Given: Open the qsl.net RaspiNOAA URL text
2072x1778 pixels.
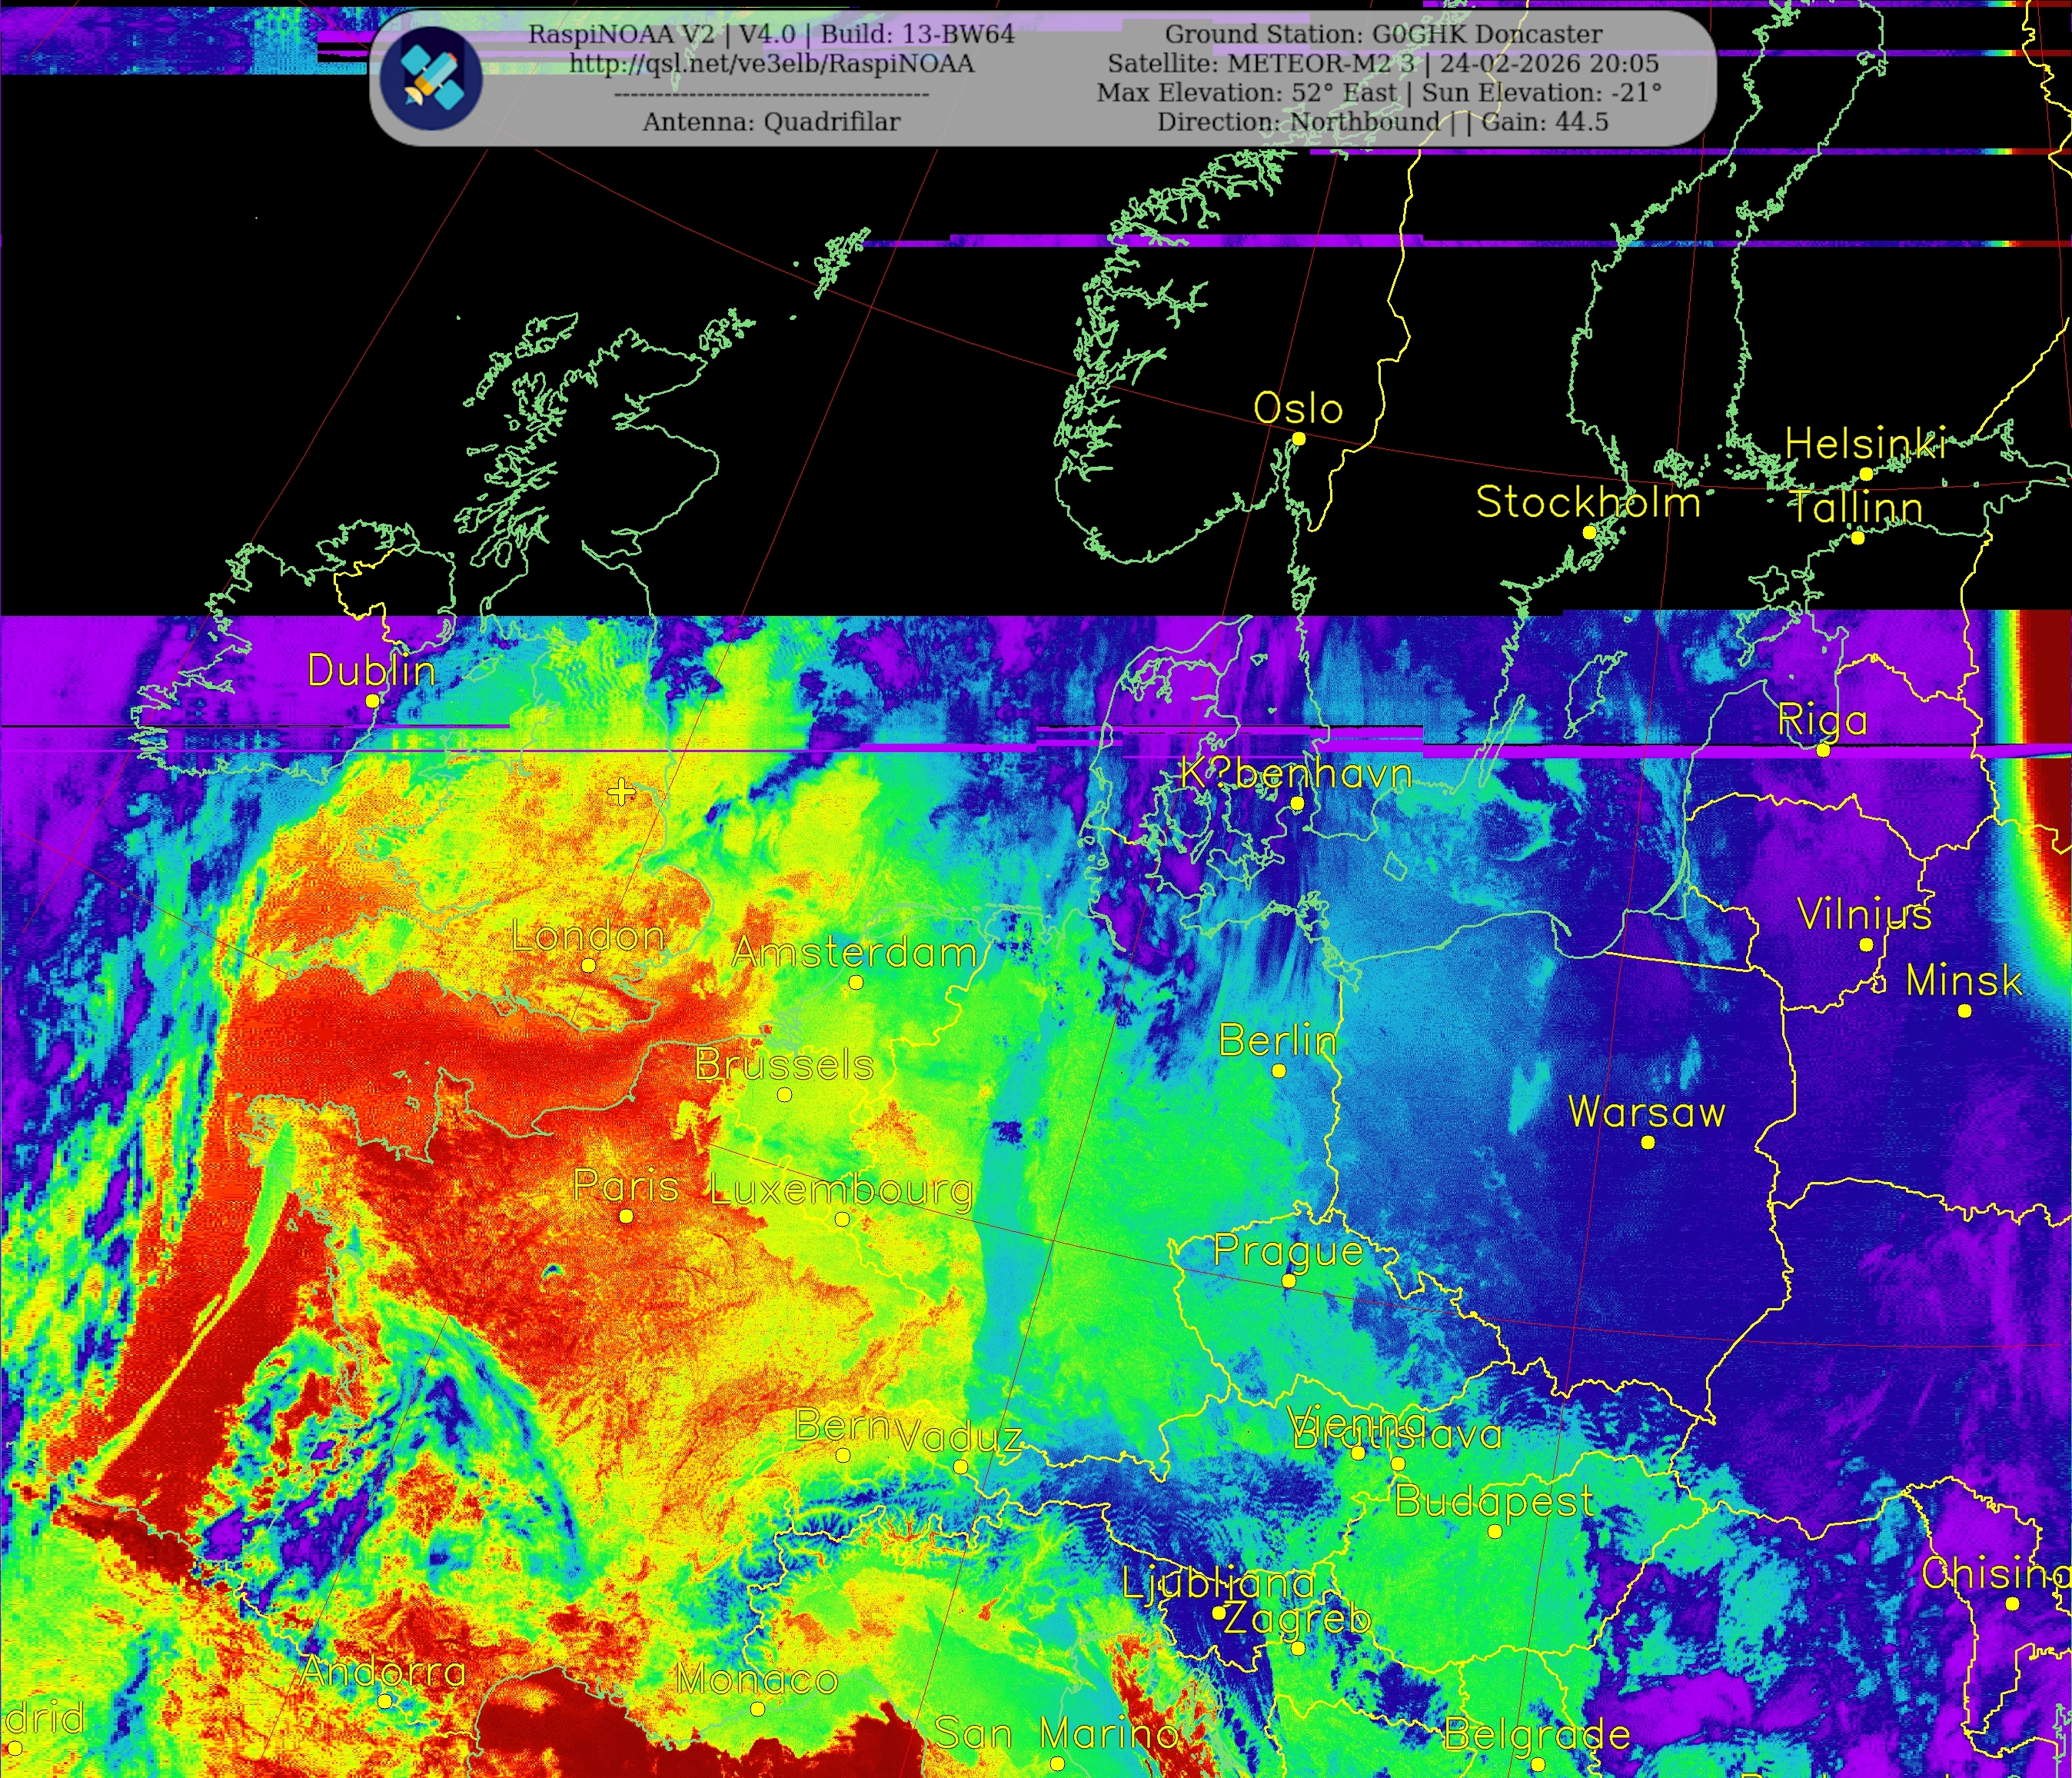Looking at the screenshot, I should pos(771,64).
